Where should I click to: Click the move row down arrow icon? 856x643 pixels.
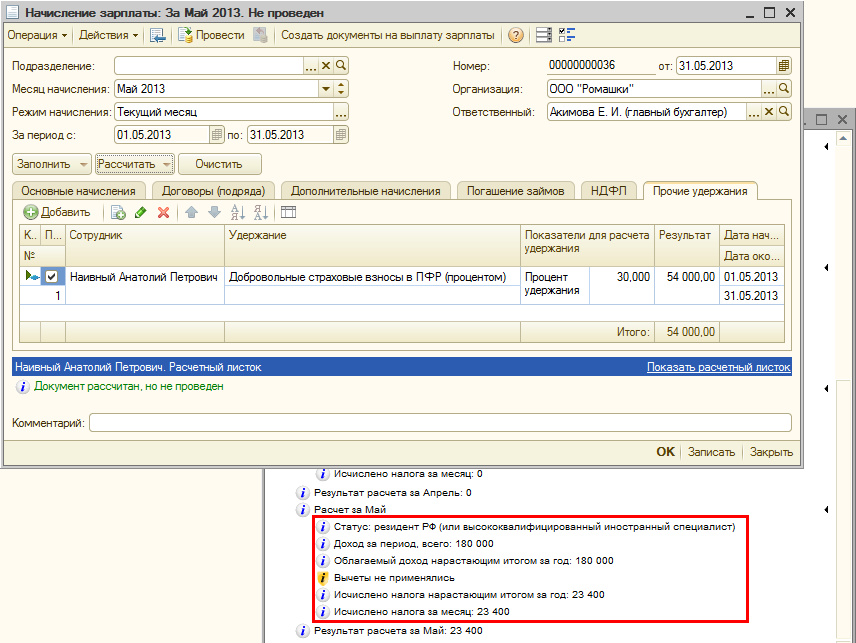pos(215,212)
